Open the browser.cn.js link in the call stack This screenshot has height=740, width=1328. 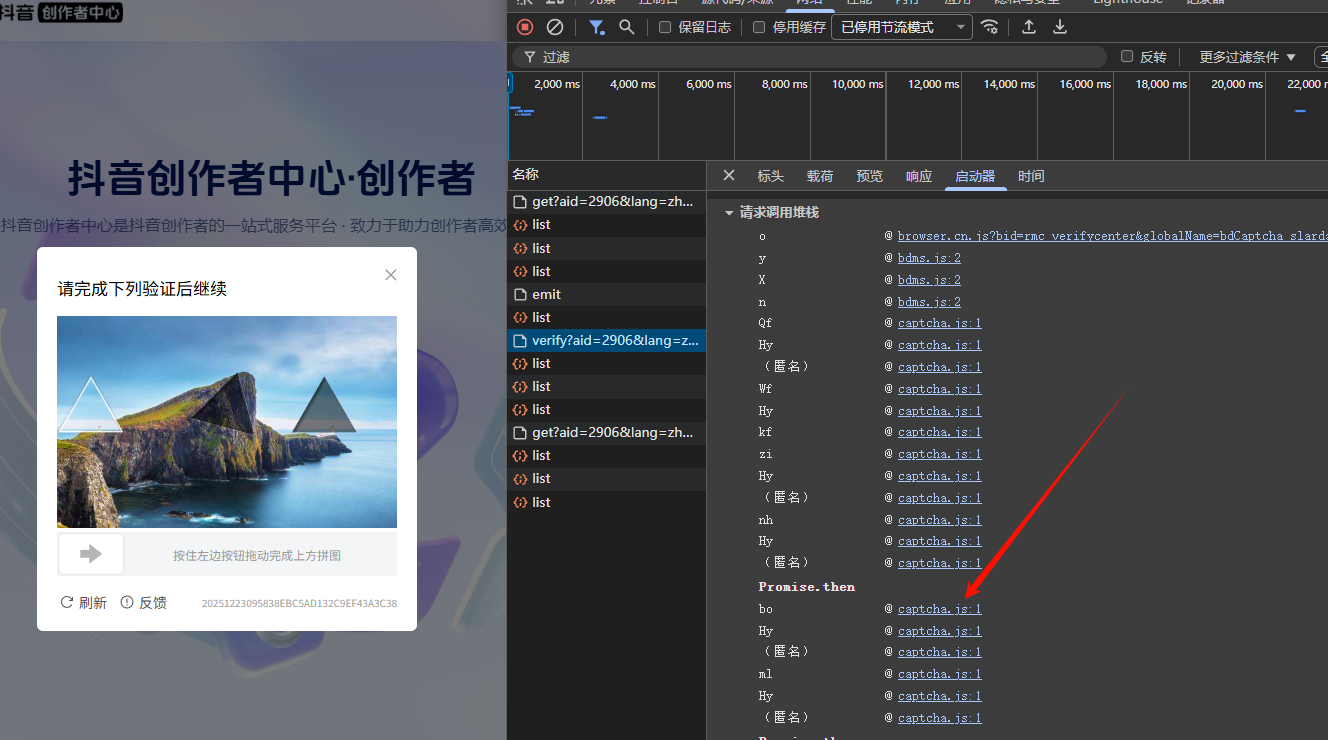tap(1112, 236)
